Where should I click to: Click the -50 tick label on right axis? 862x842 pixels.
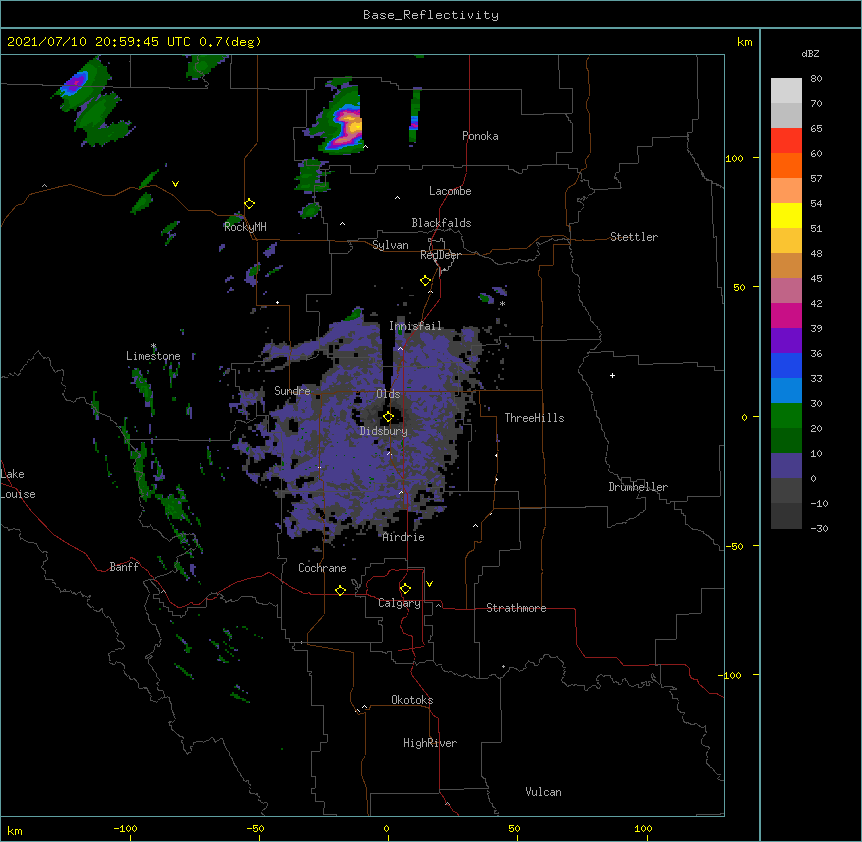(734, 546)
